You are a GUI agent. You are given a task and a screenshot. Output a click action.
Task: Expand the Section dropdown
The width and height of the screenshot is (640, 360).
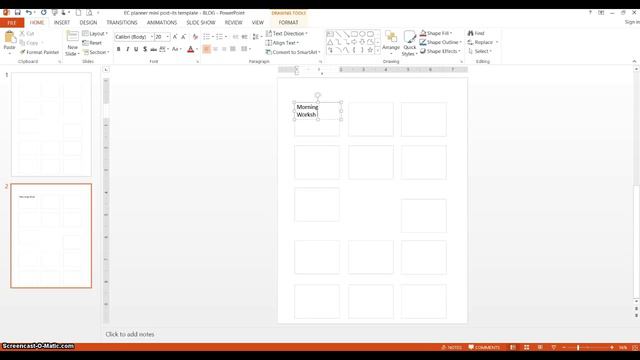tap(96, 52)
